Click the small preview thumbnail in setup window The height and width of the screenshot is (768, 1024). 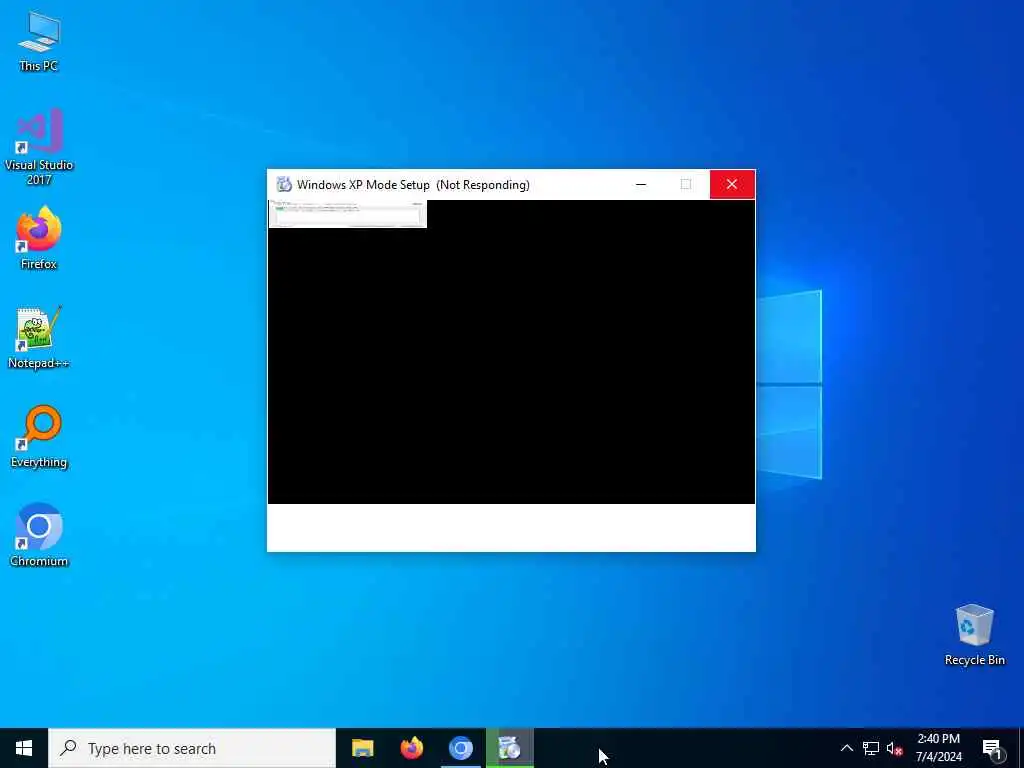347,214
